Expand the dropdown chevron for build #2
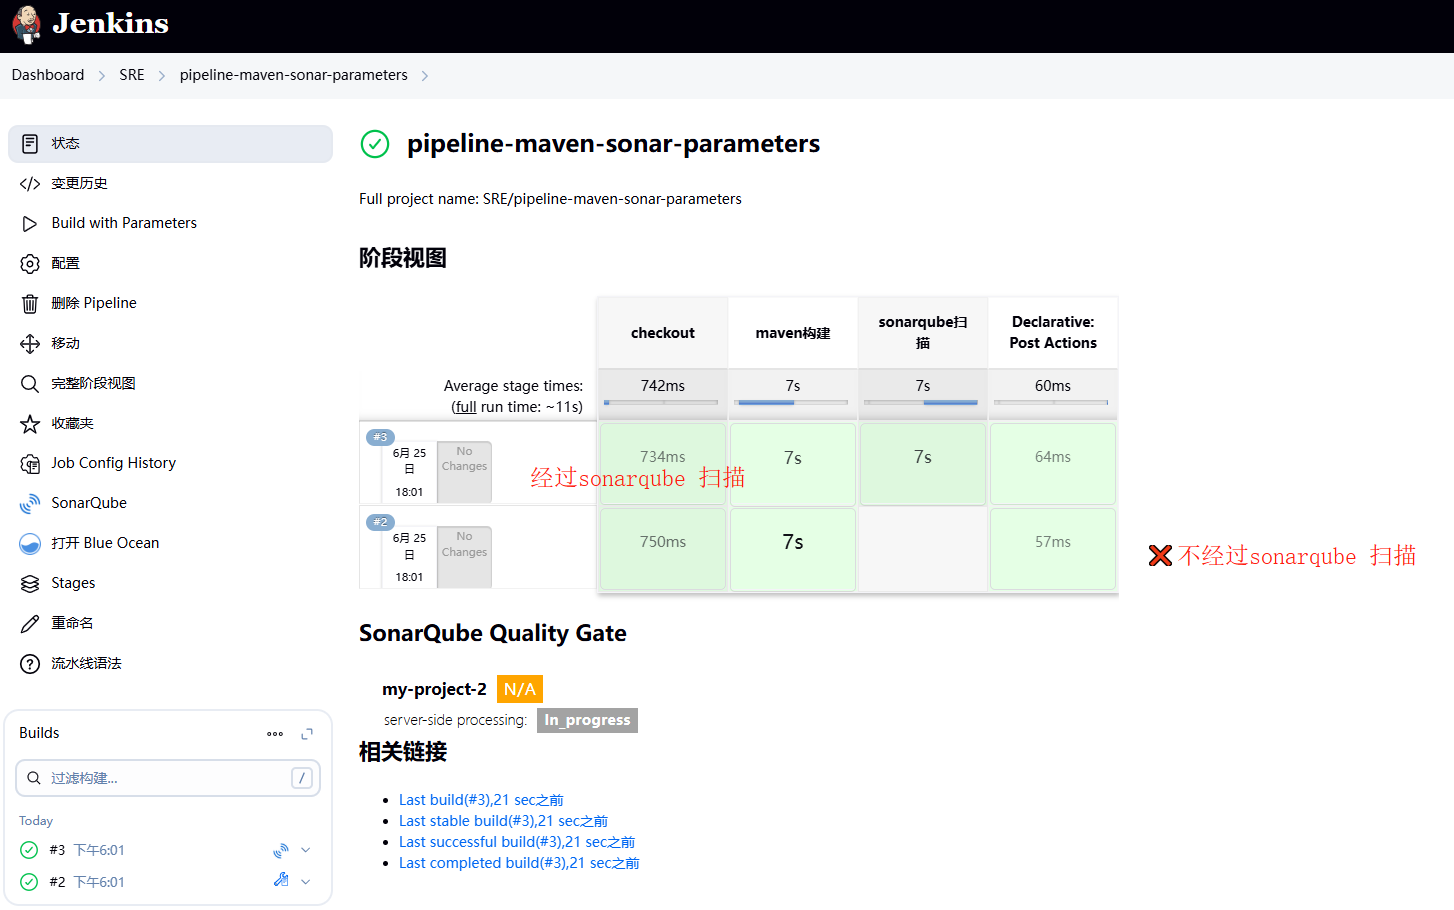This screenshot has width=1454, height=910. (x=306, y=882)
